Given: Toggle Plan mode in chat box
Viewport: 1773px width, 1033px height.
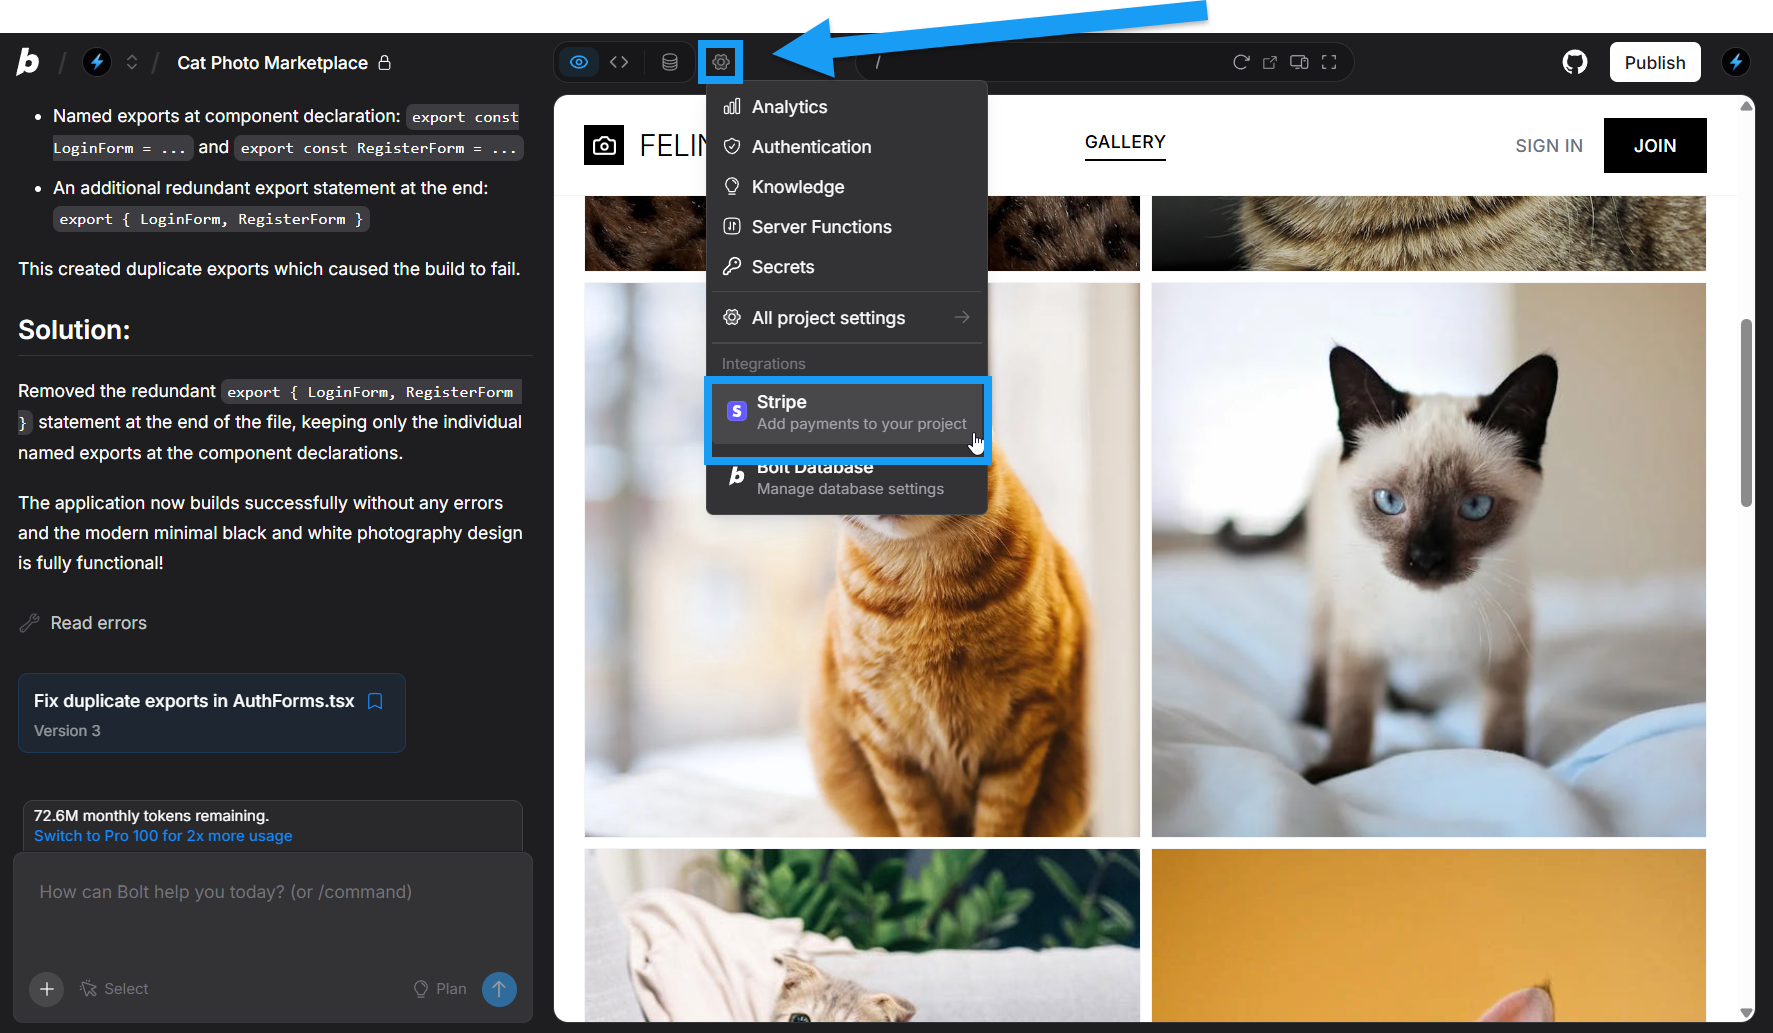Looking at the screenshot, I should (x=440, y=988).
